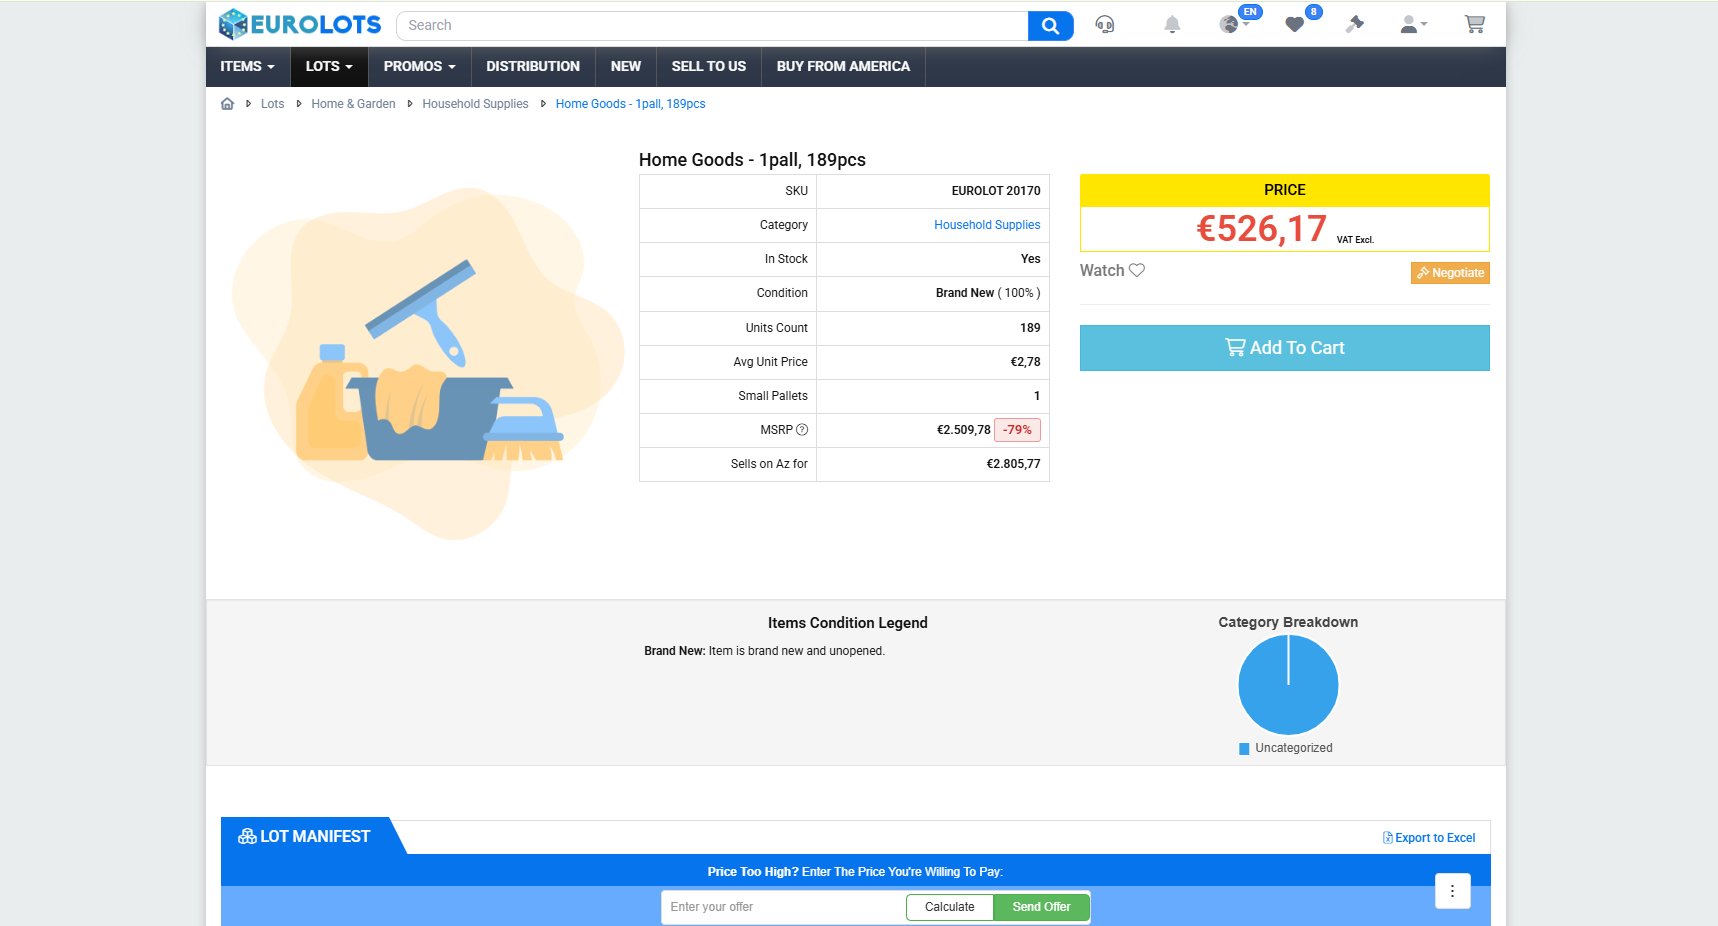Open the wishlist heart icon

1295,24
